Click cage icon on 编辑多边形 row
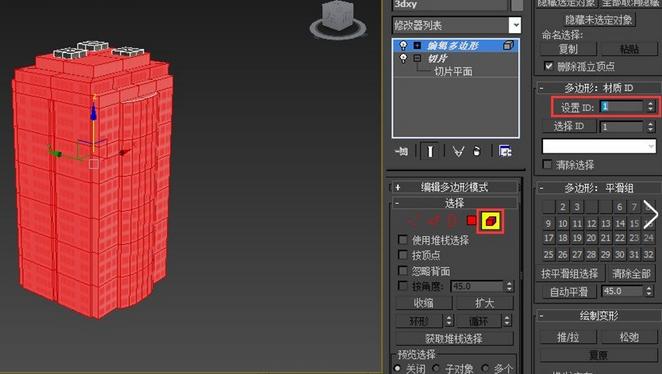 508,45
